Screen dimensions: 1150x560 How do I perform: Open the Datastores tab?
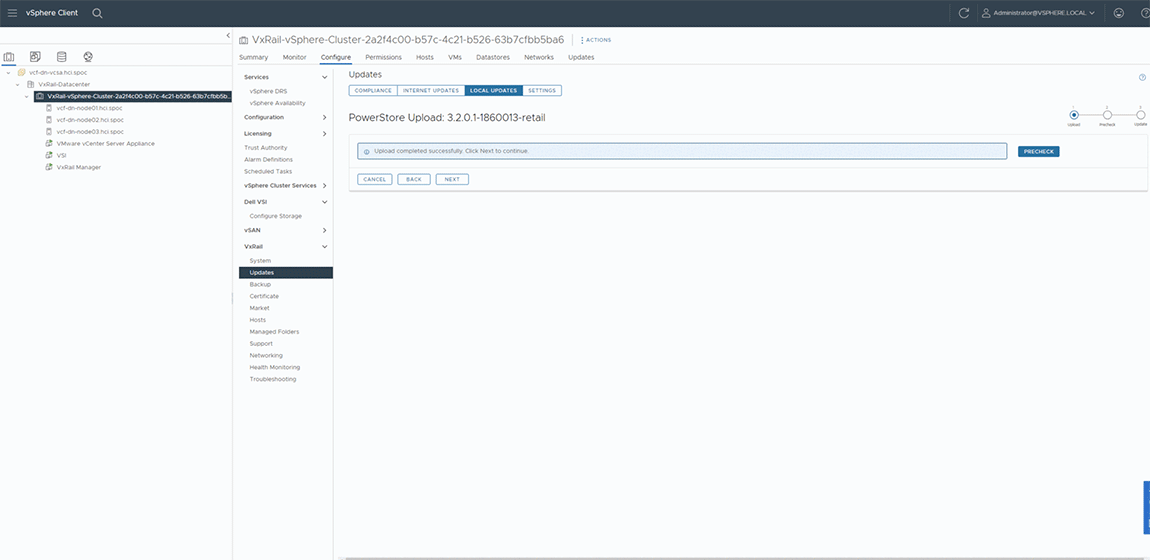493,57
